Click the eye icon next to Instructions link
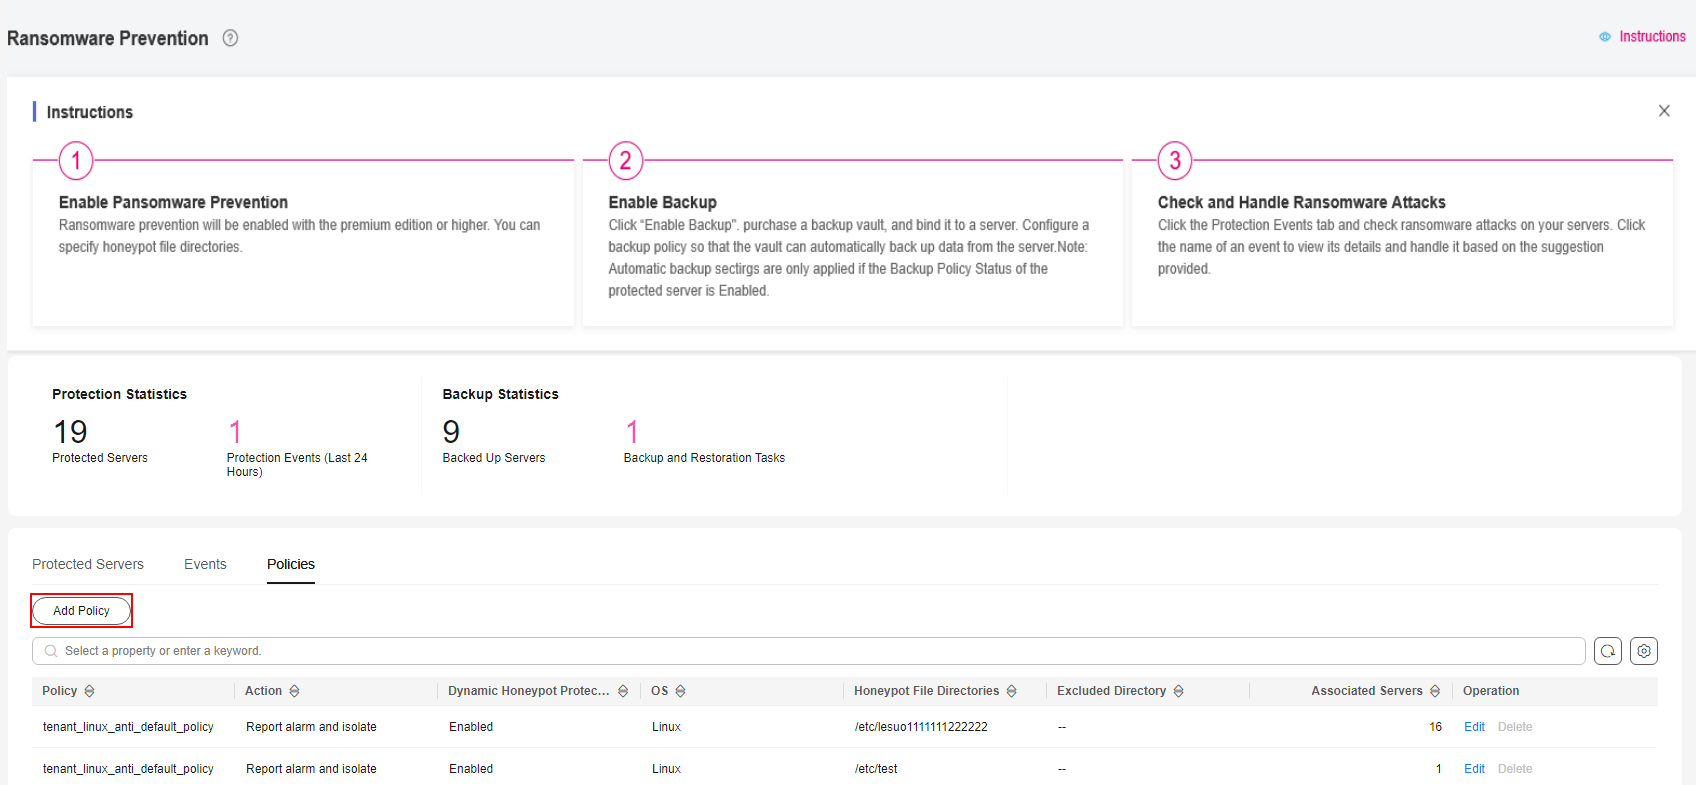Image resolution: width=1696 pixels, height=785 pixels. [1605, 37]
